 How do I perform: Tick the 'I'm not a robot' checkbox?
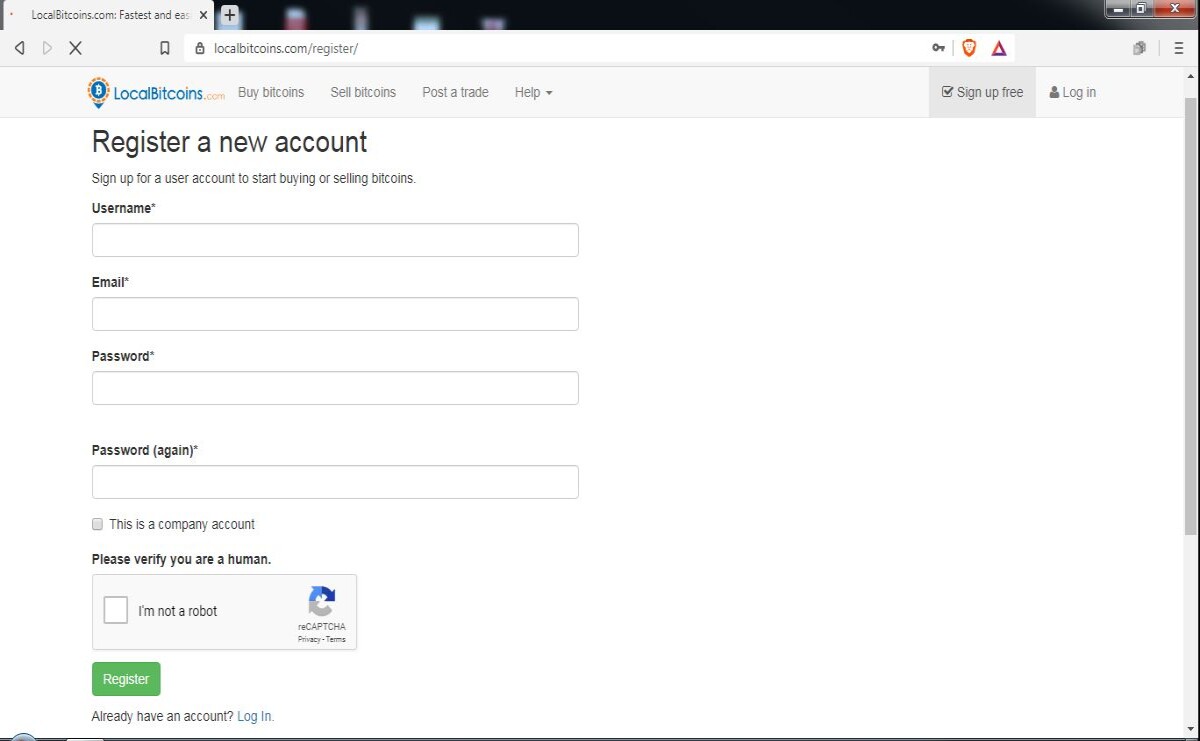click(116, 610)
